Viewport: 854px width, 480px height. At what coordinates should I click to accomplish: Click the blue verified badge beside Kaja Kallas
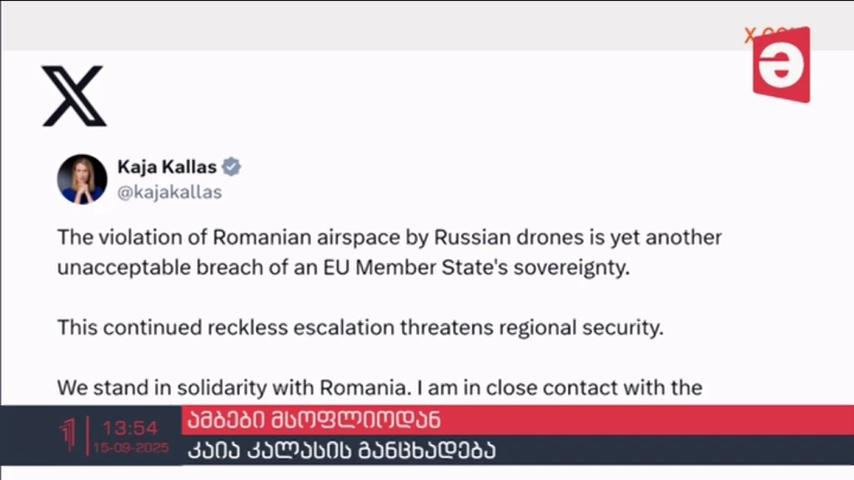[x=231, y=167]
